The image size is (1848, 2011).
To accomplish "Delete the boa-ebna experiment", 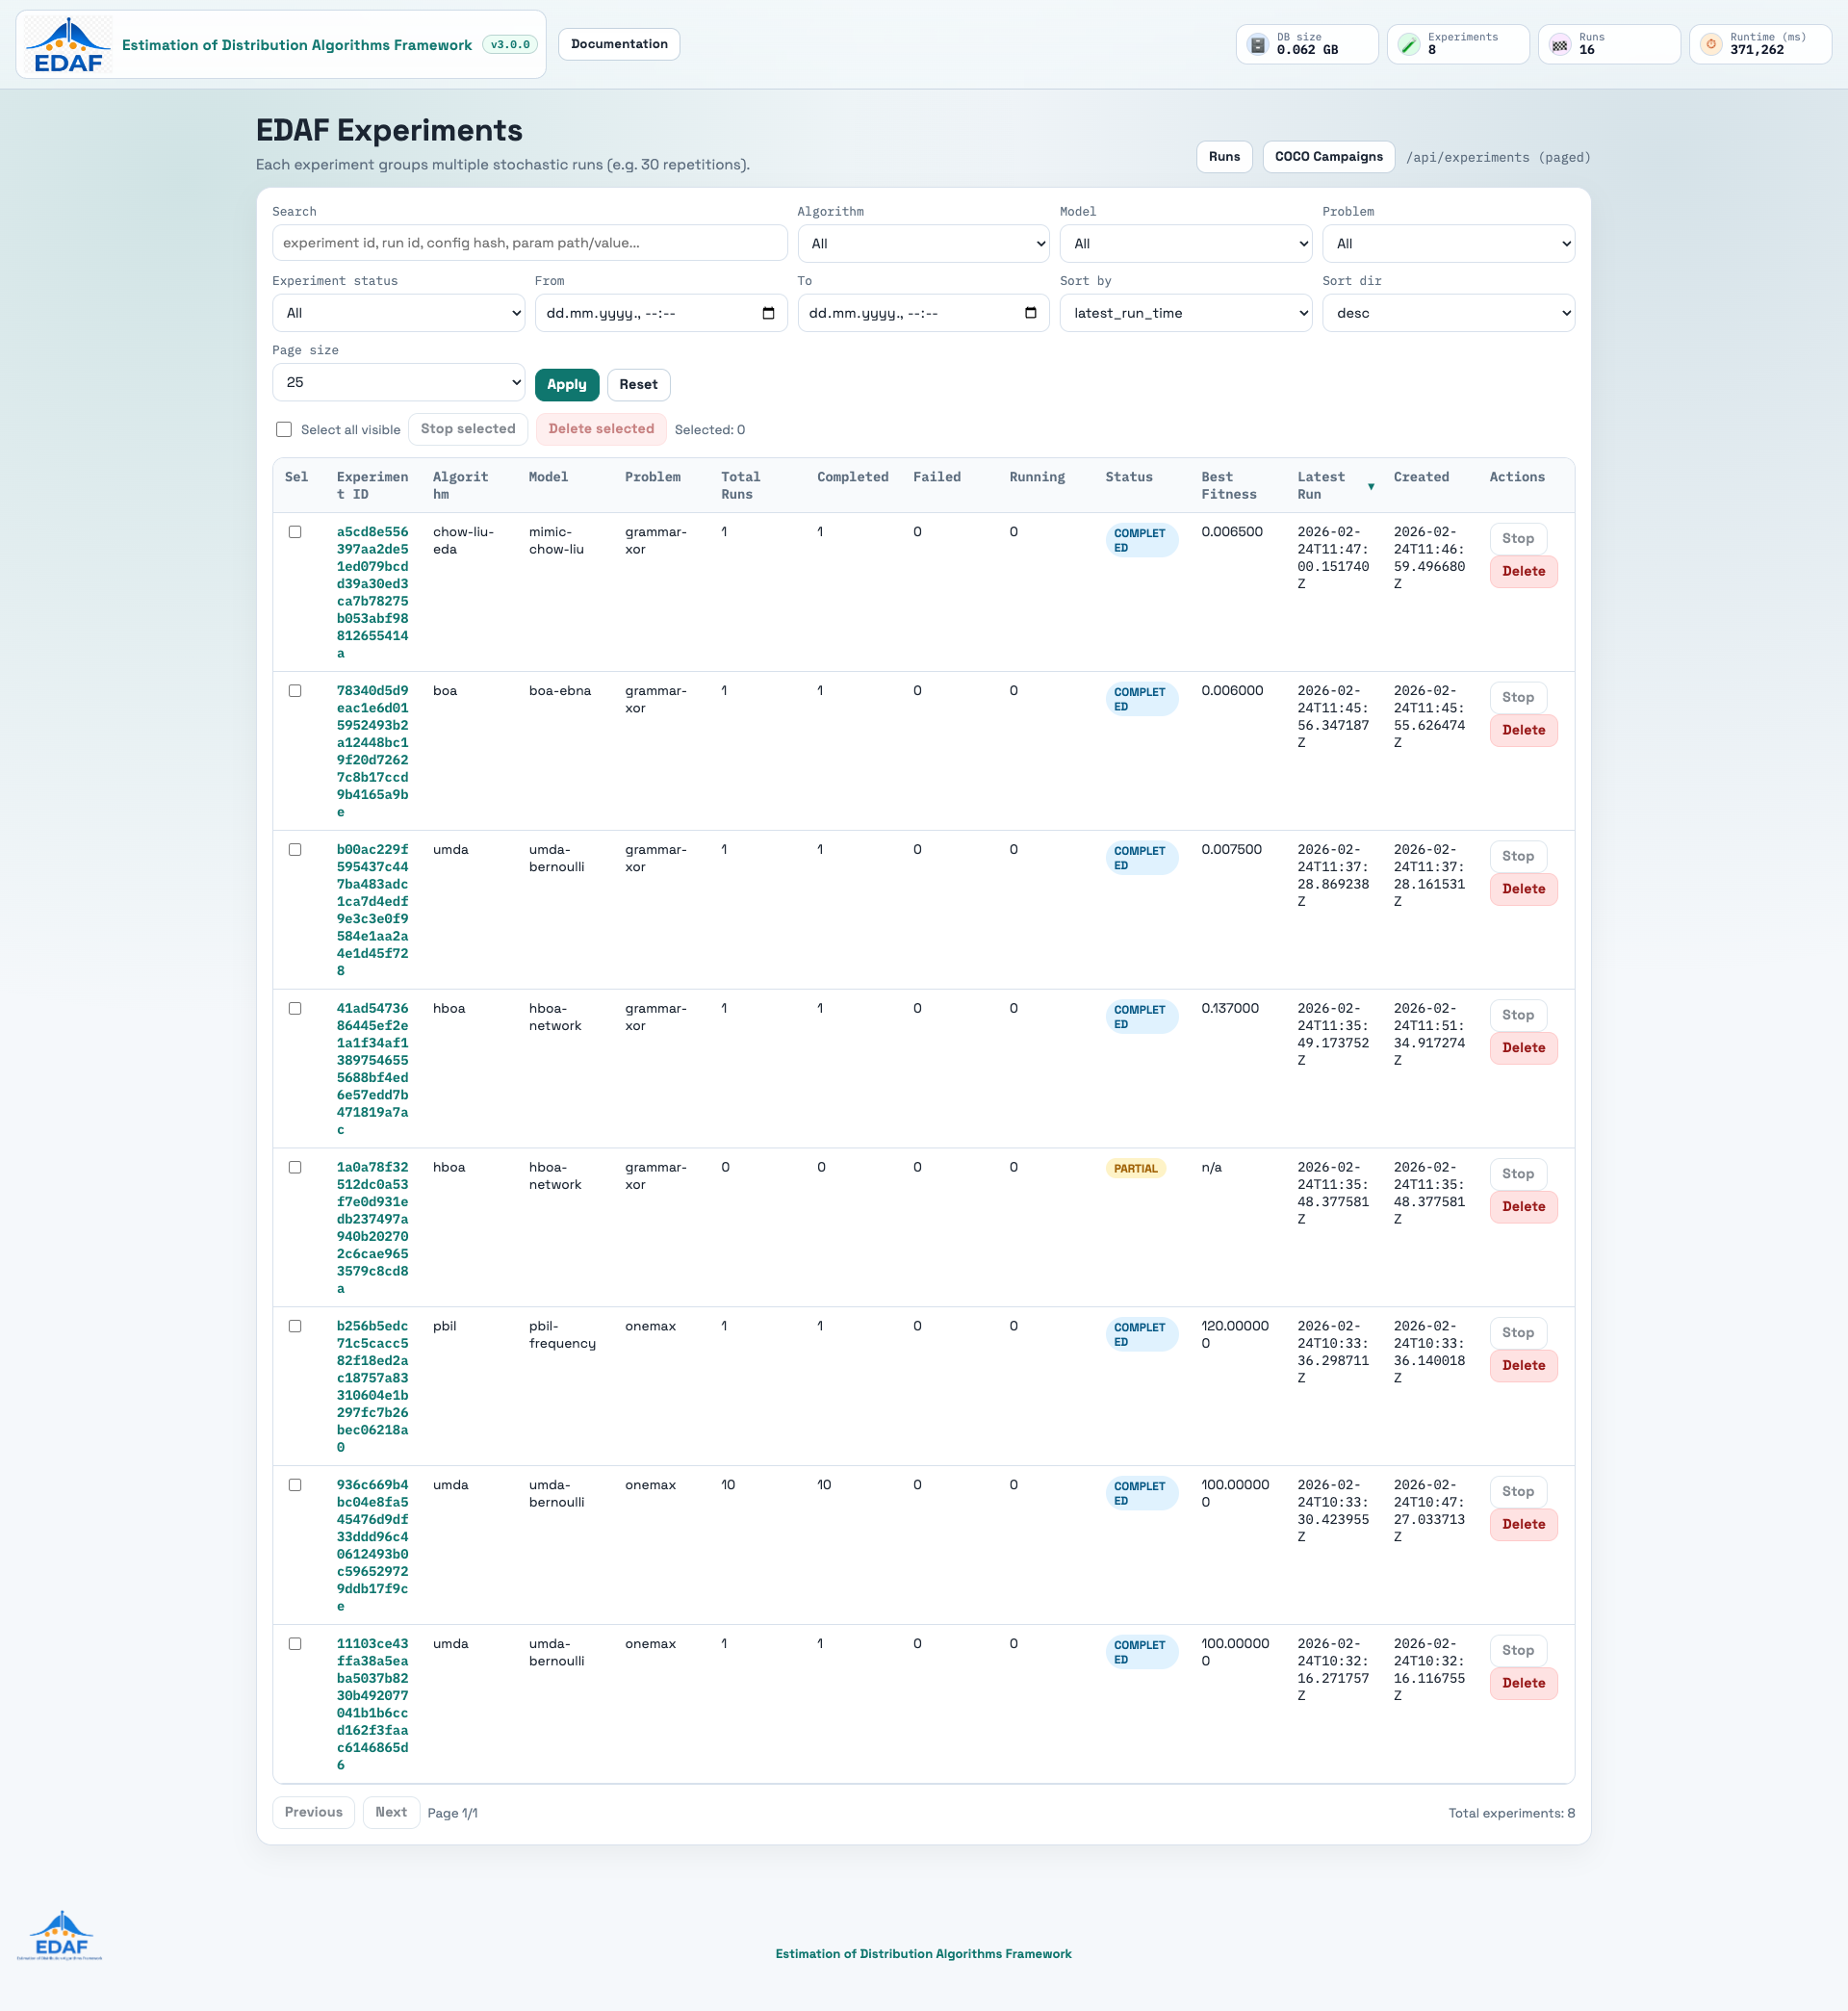I will (x=1523, y=730).
